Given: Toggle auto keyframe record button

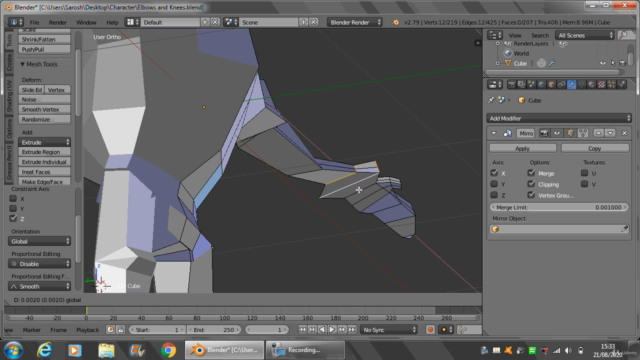Looking at the screenshot, I should (x=430, y=329).
